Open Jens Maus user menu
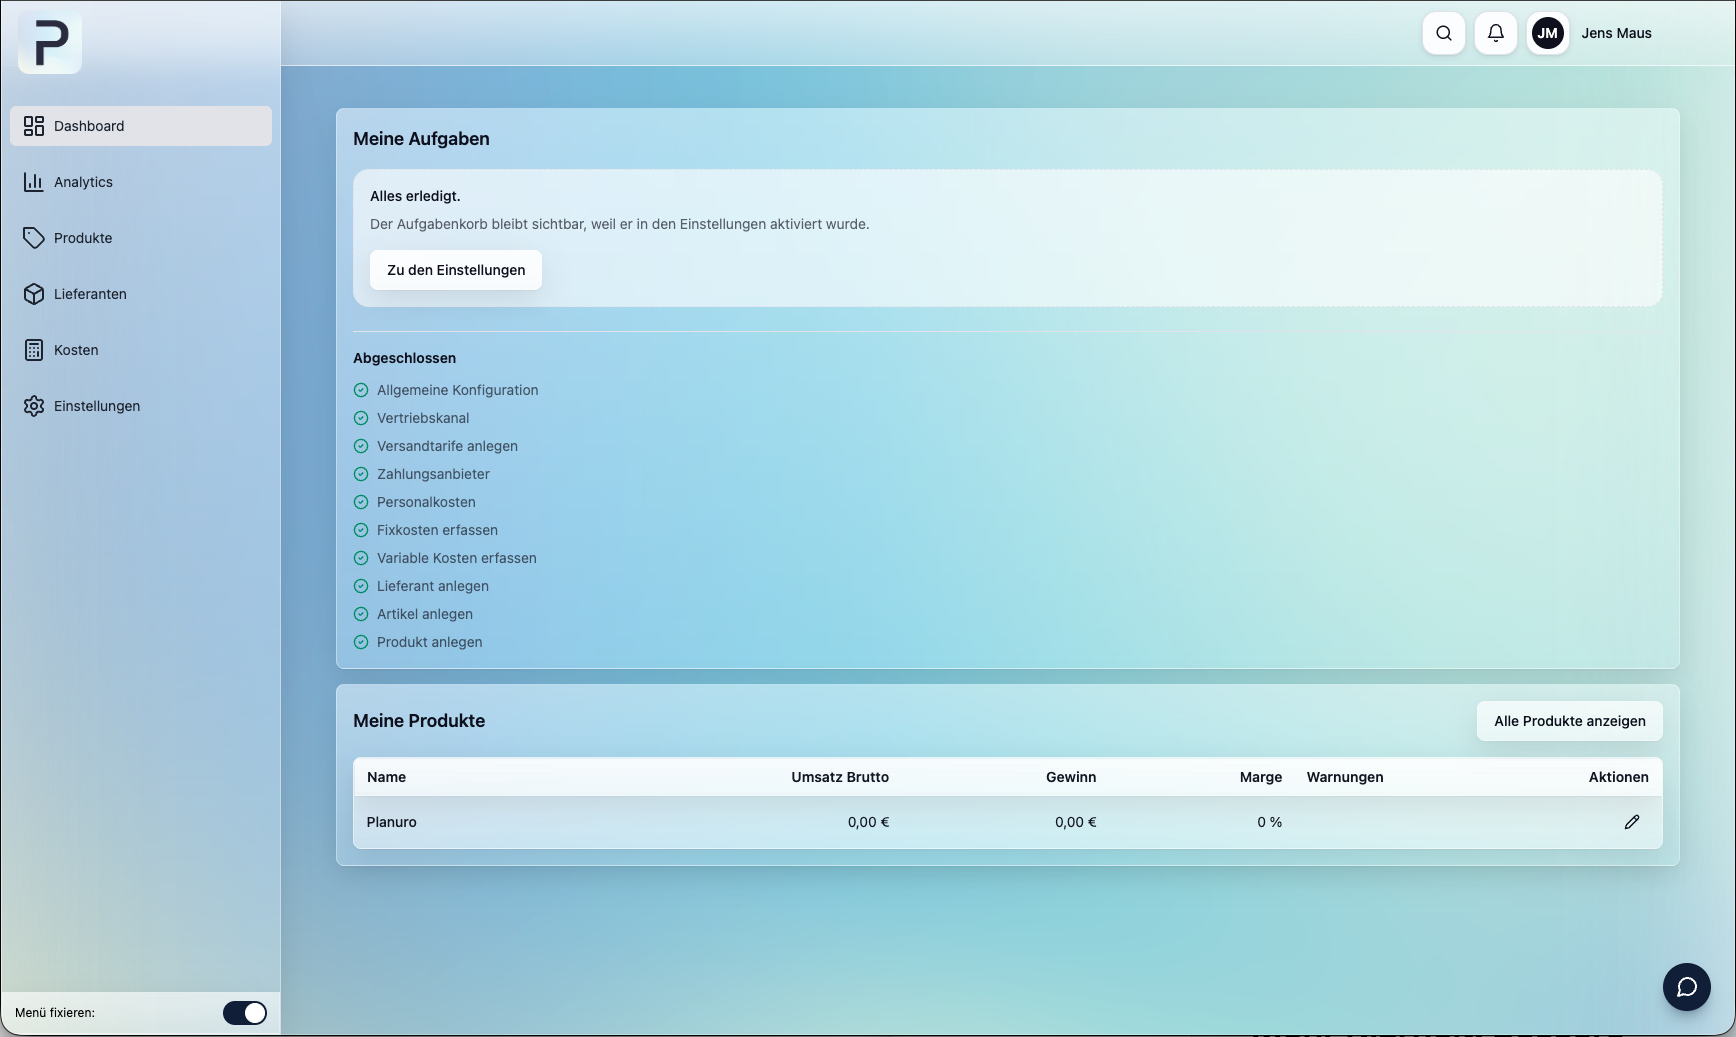1736x1037 pixels. (x=1615, y=33)
